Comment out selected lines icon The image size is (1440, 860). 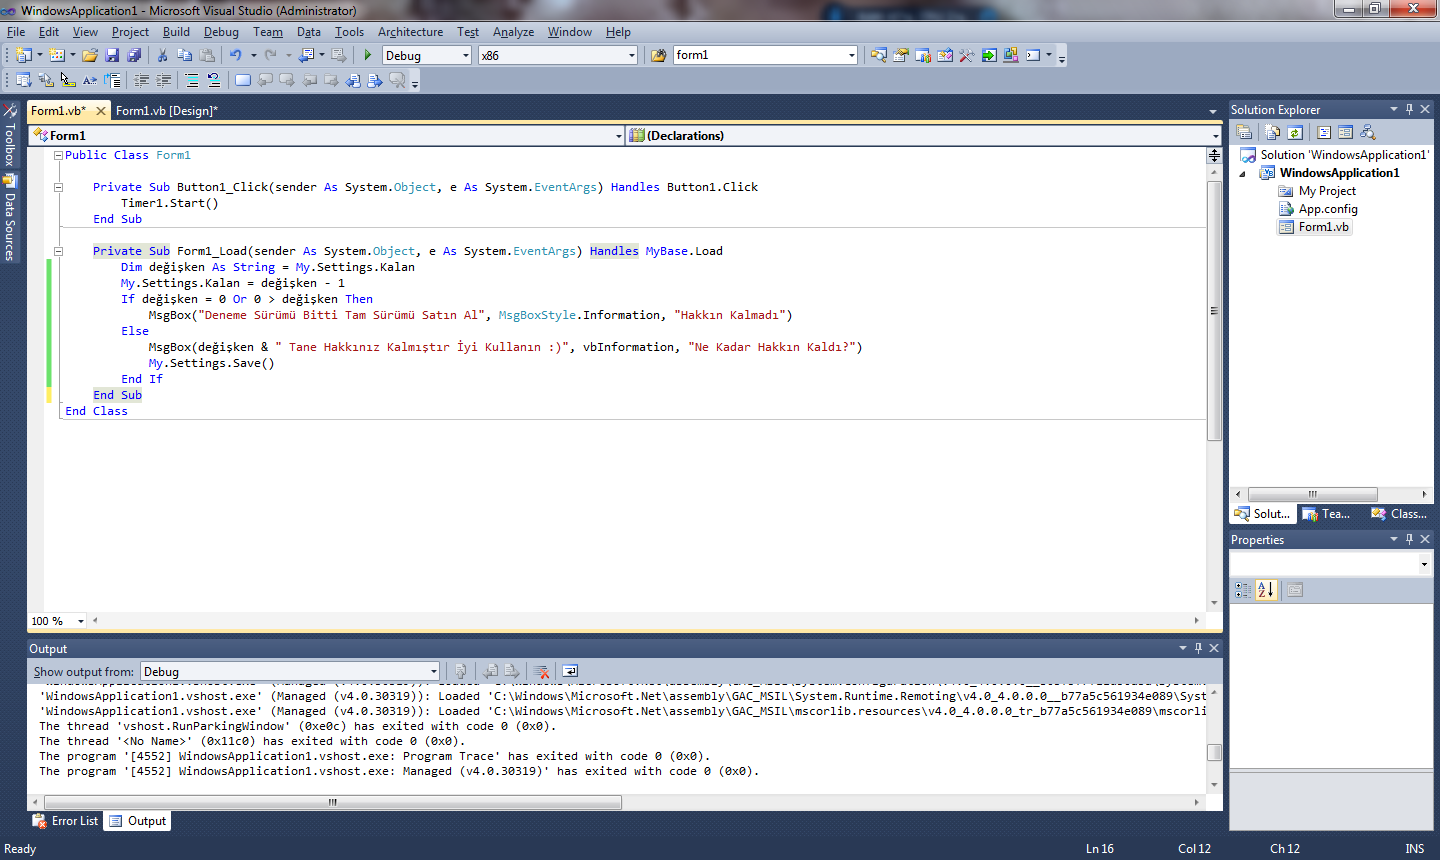192,80
